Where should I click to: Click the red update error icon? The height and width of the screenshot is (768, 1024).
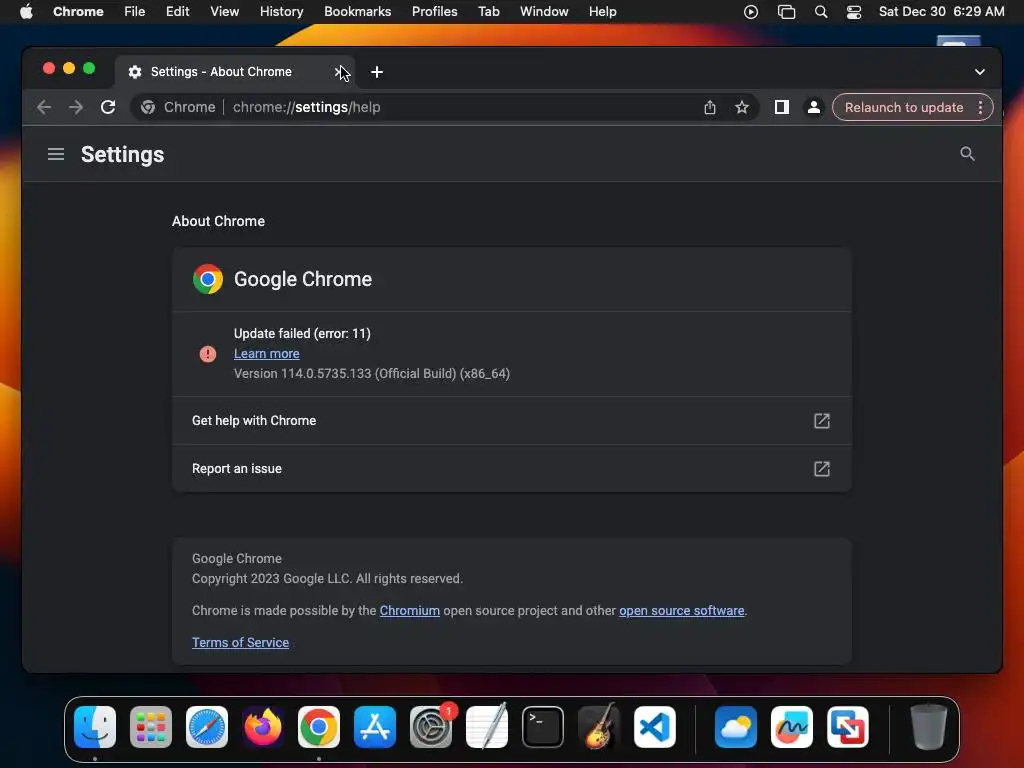coord(208,353)
